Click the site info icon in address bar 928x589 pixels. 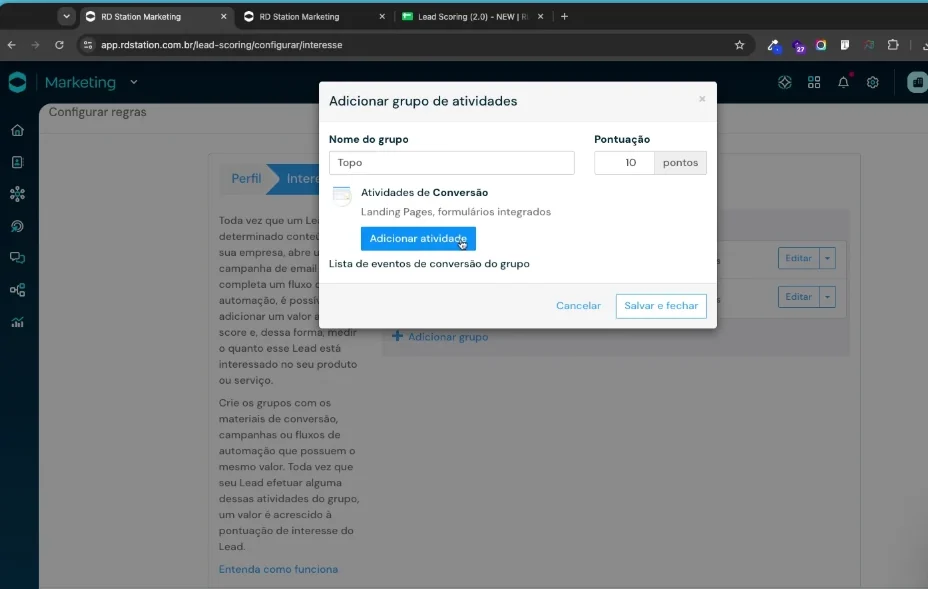(88, 45)
